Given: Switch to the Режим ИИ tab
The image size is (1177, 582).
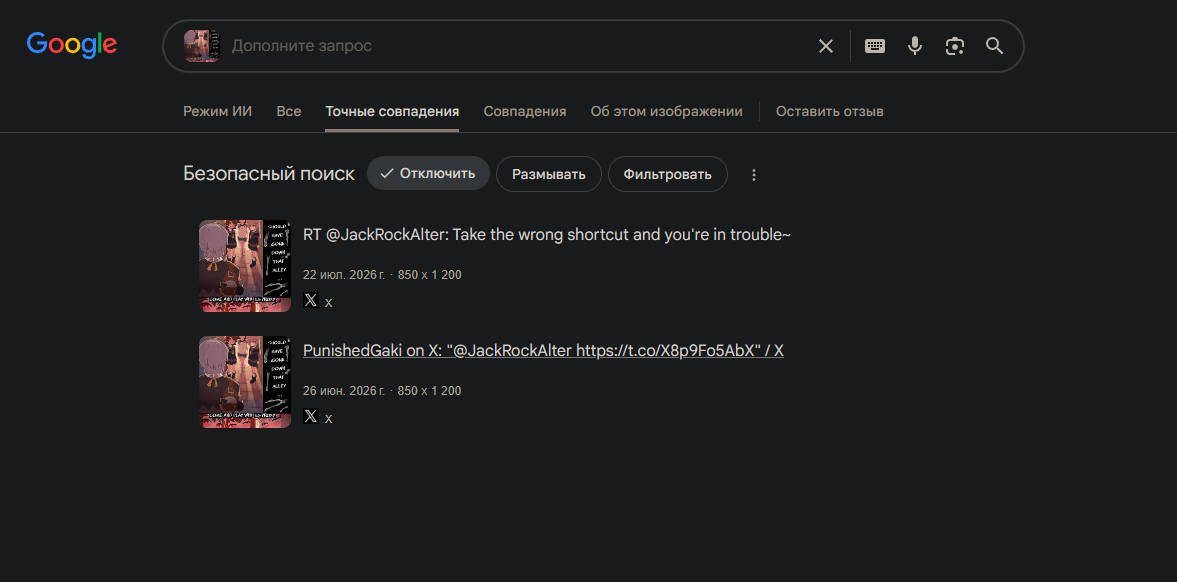Looking at the screenshot, I should coord(218,111).
